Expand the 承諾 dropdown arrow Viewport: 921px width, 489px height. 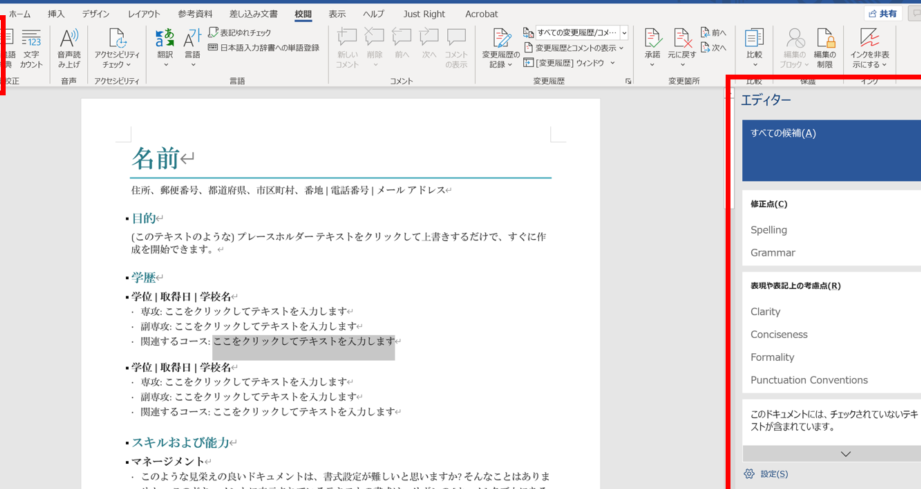[652, 65]
